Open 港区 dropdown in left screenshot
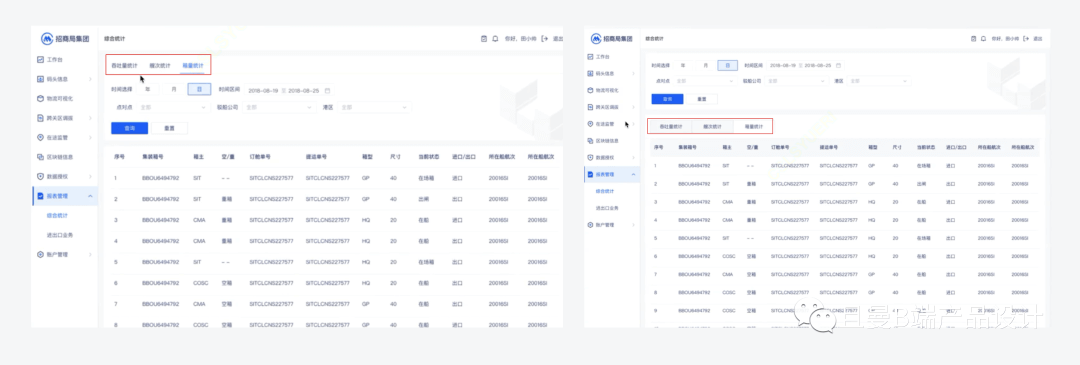 375,107
